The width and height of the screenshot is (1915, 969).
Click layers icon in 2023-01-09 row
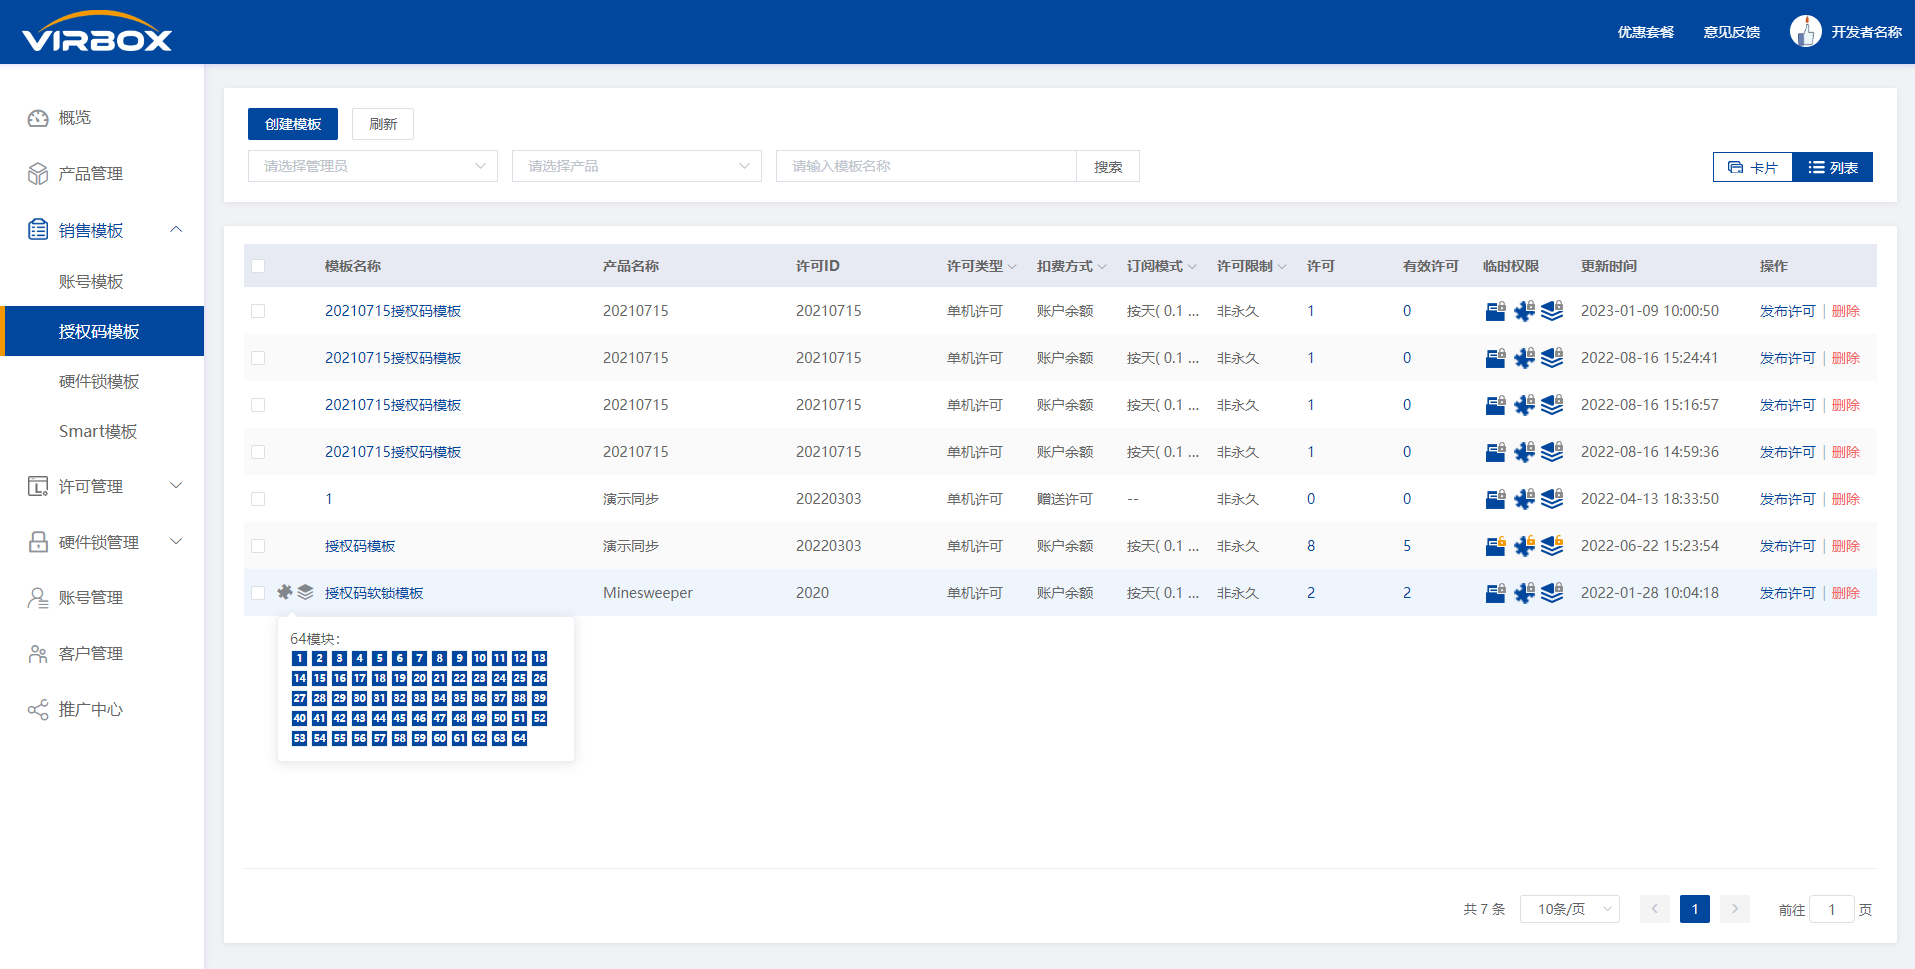1552,311
